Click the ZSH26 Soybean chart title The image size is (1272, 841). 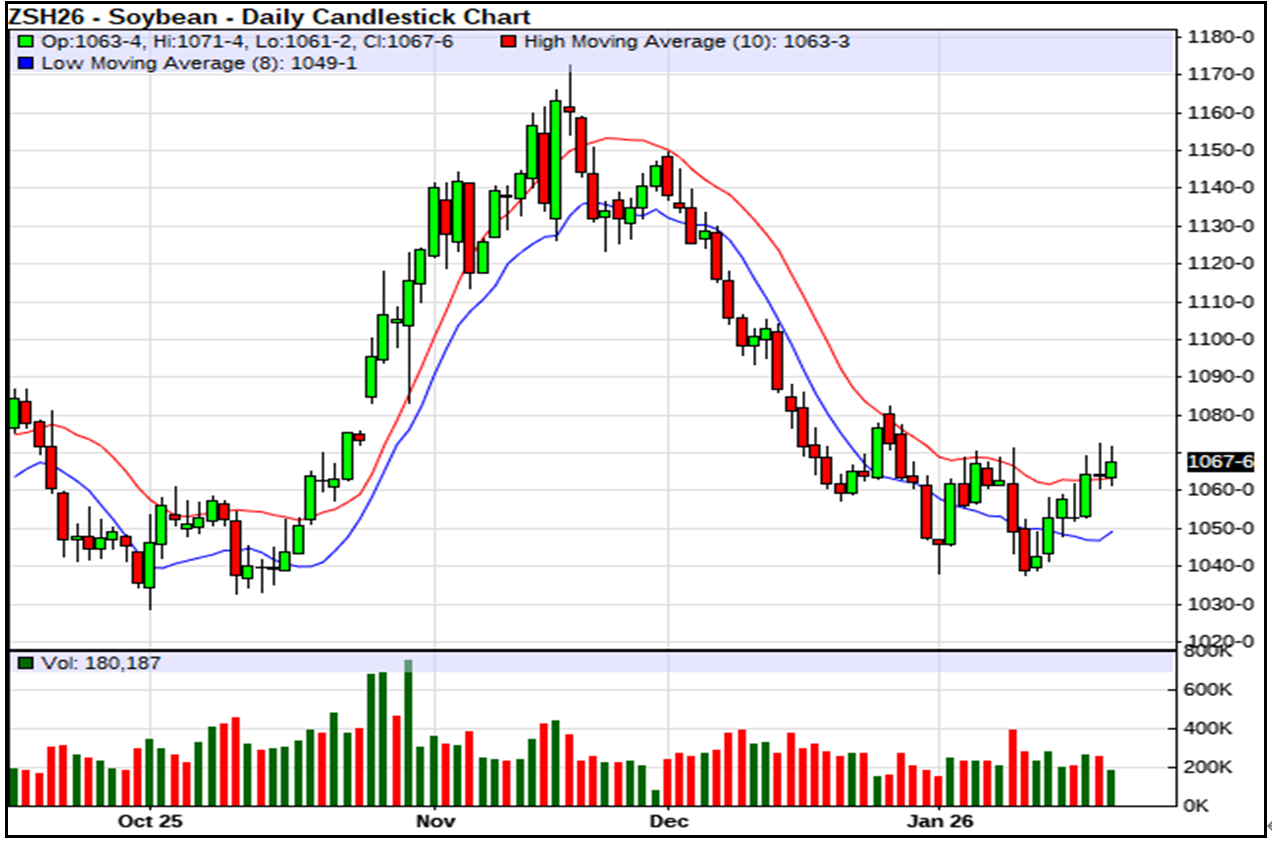(270, 17)
